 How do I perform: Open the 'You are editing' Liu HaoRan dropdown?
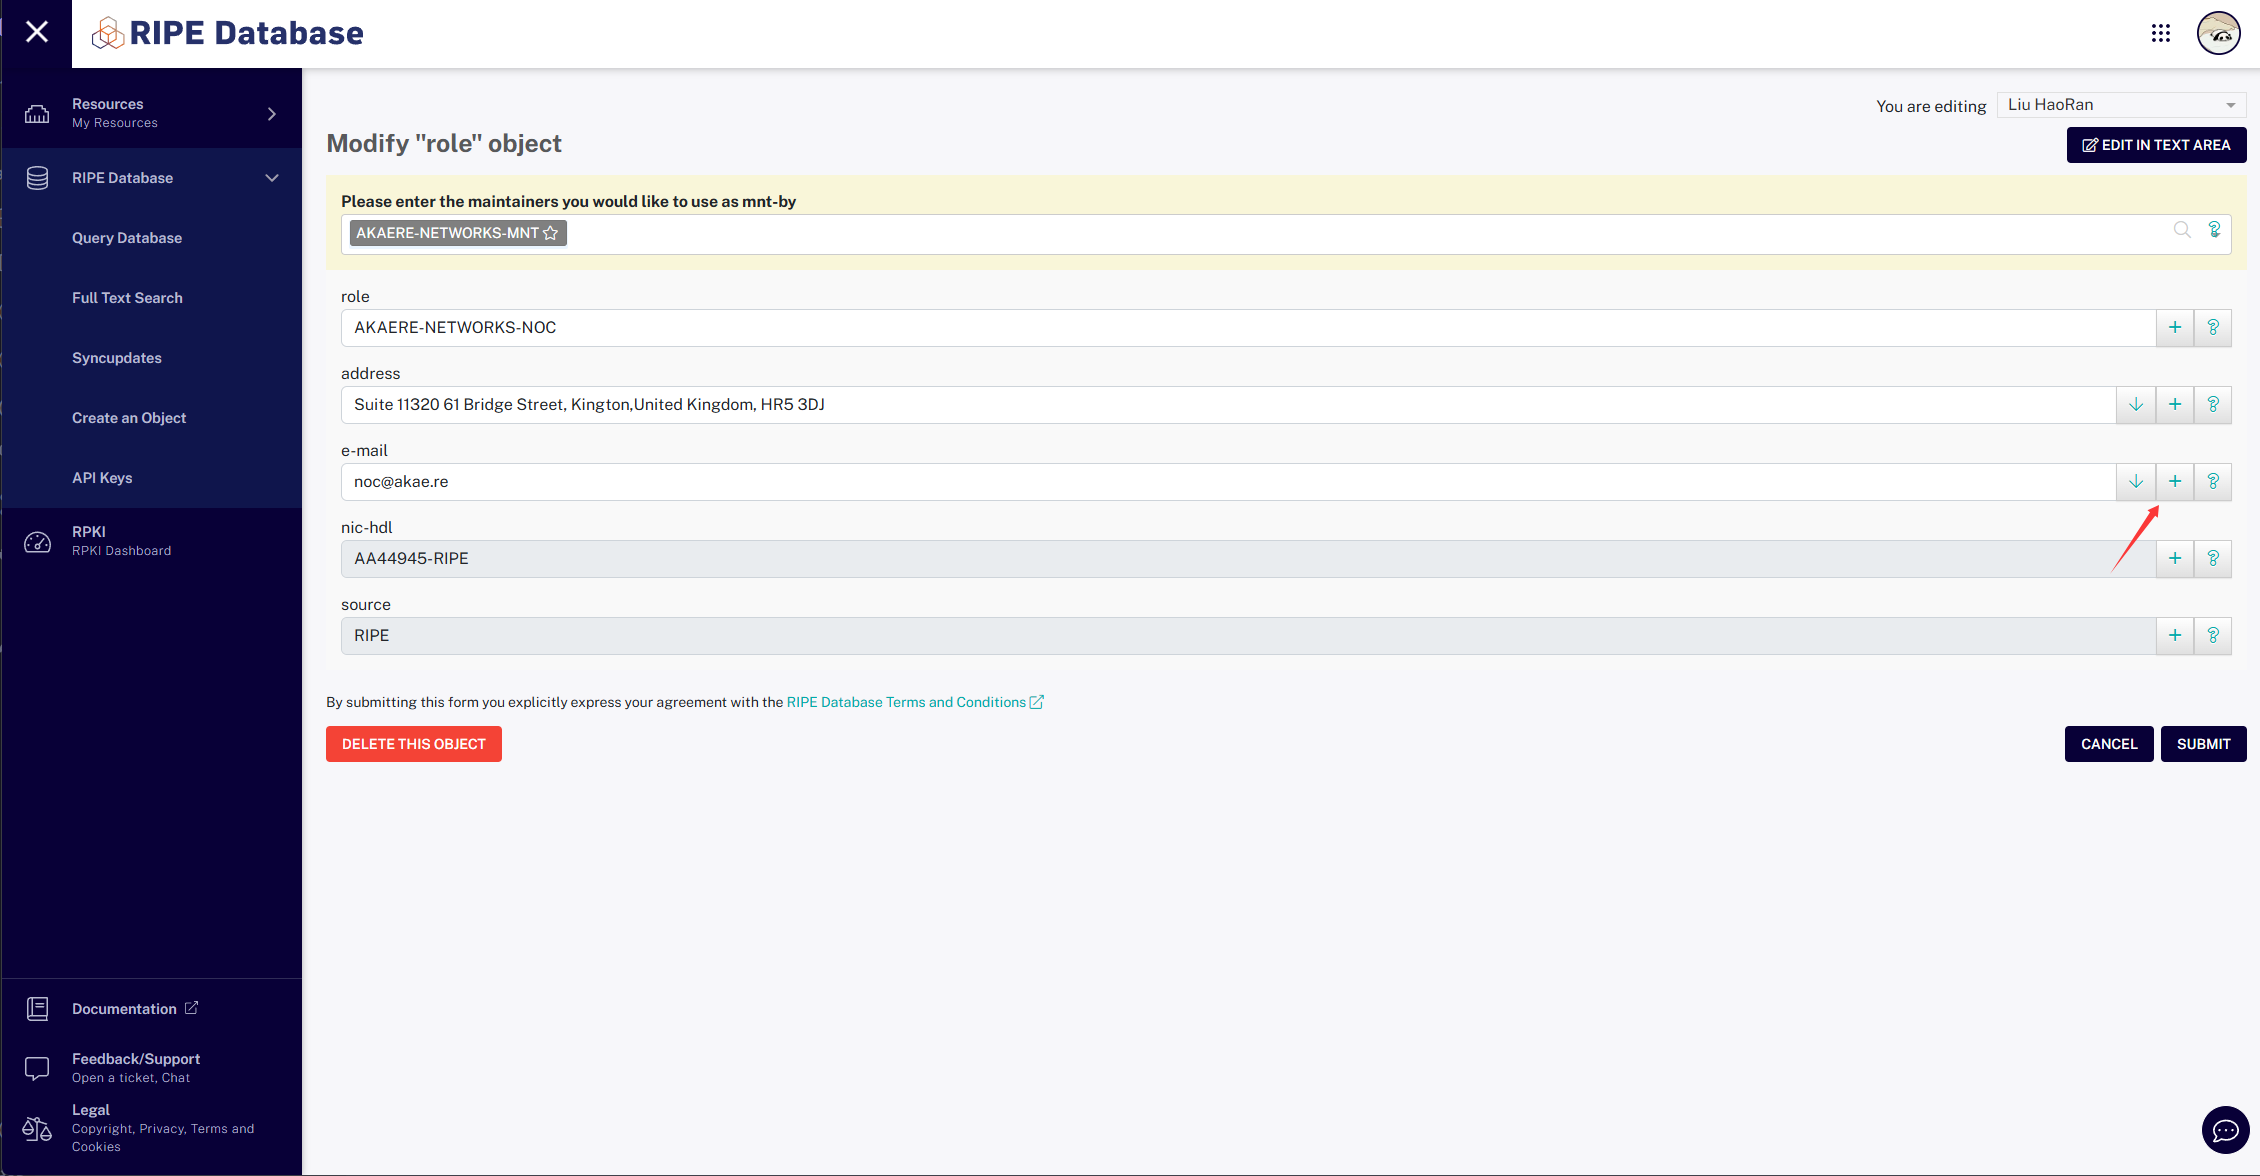point(2120,105)
